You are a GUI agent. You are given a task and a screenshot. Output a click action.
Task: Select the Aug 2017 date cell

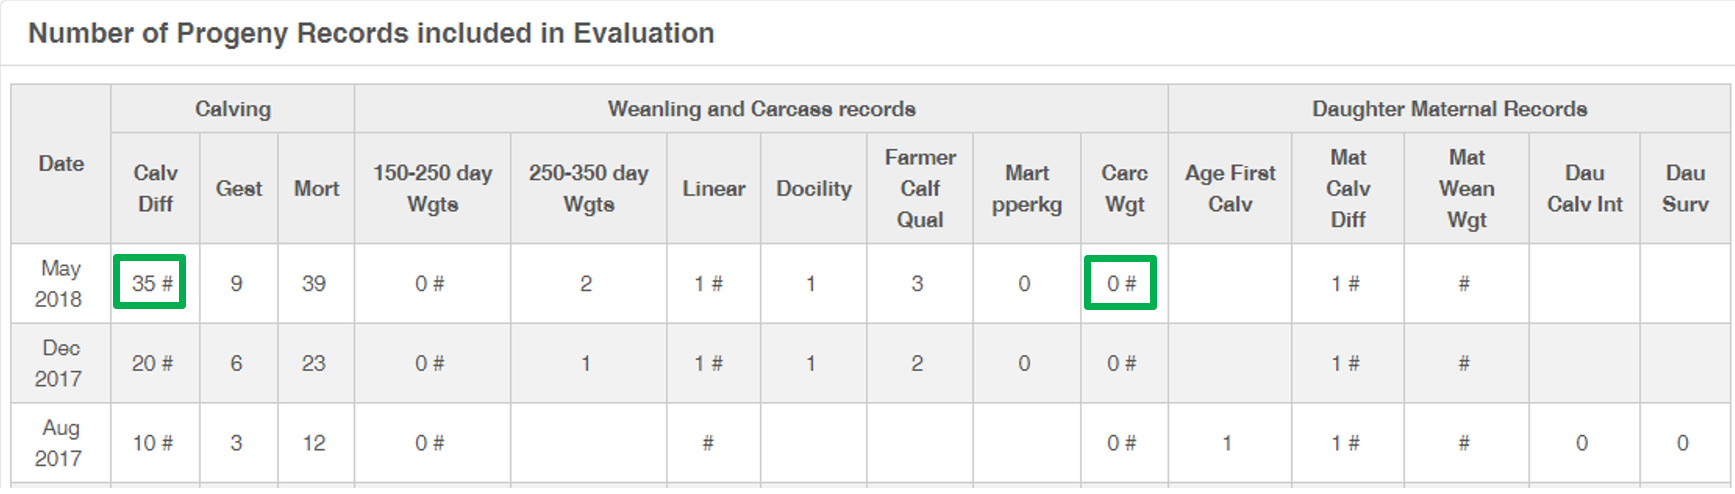60,443
